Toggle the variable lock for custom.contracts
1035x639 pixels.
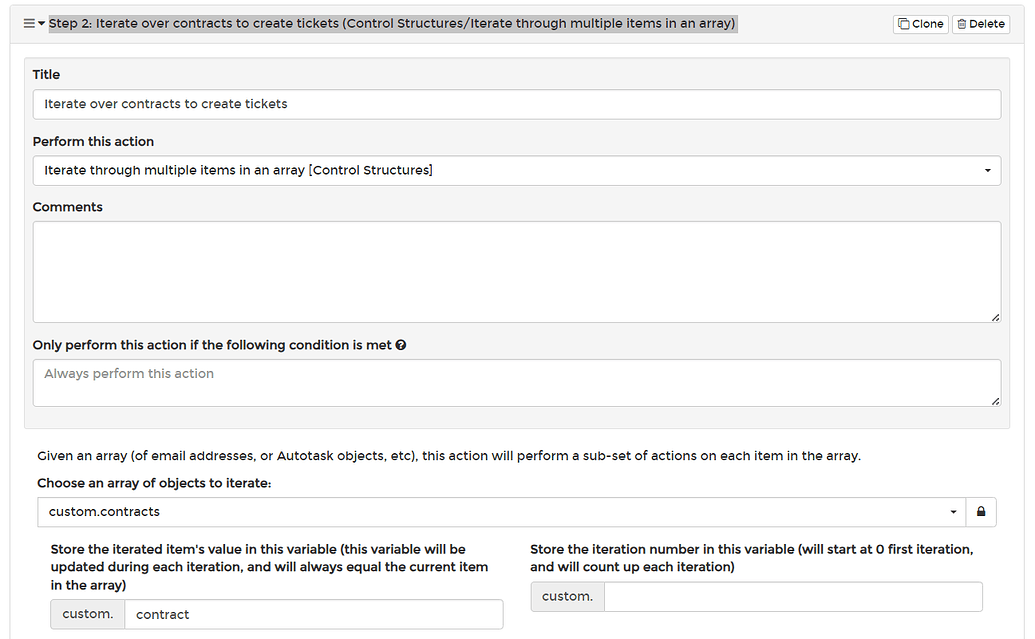[981, 511]
